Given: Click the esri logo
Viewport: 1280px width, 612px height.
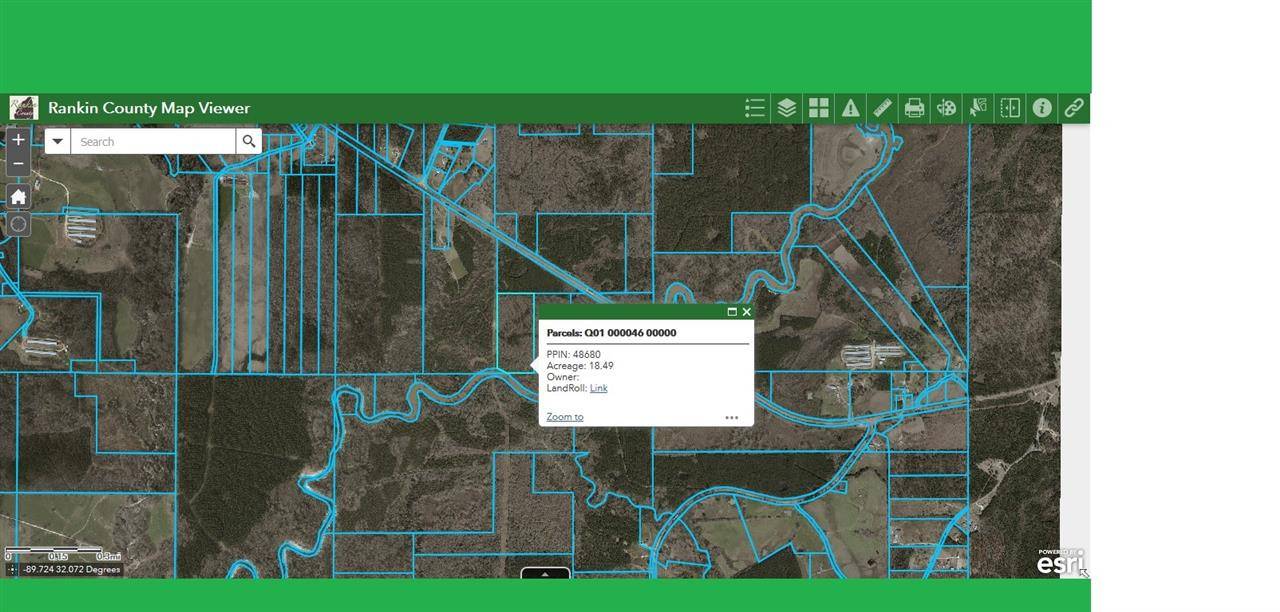Looking at the screenshot, I should (x=1061, y=562).
